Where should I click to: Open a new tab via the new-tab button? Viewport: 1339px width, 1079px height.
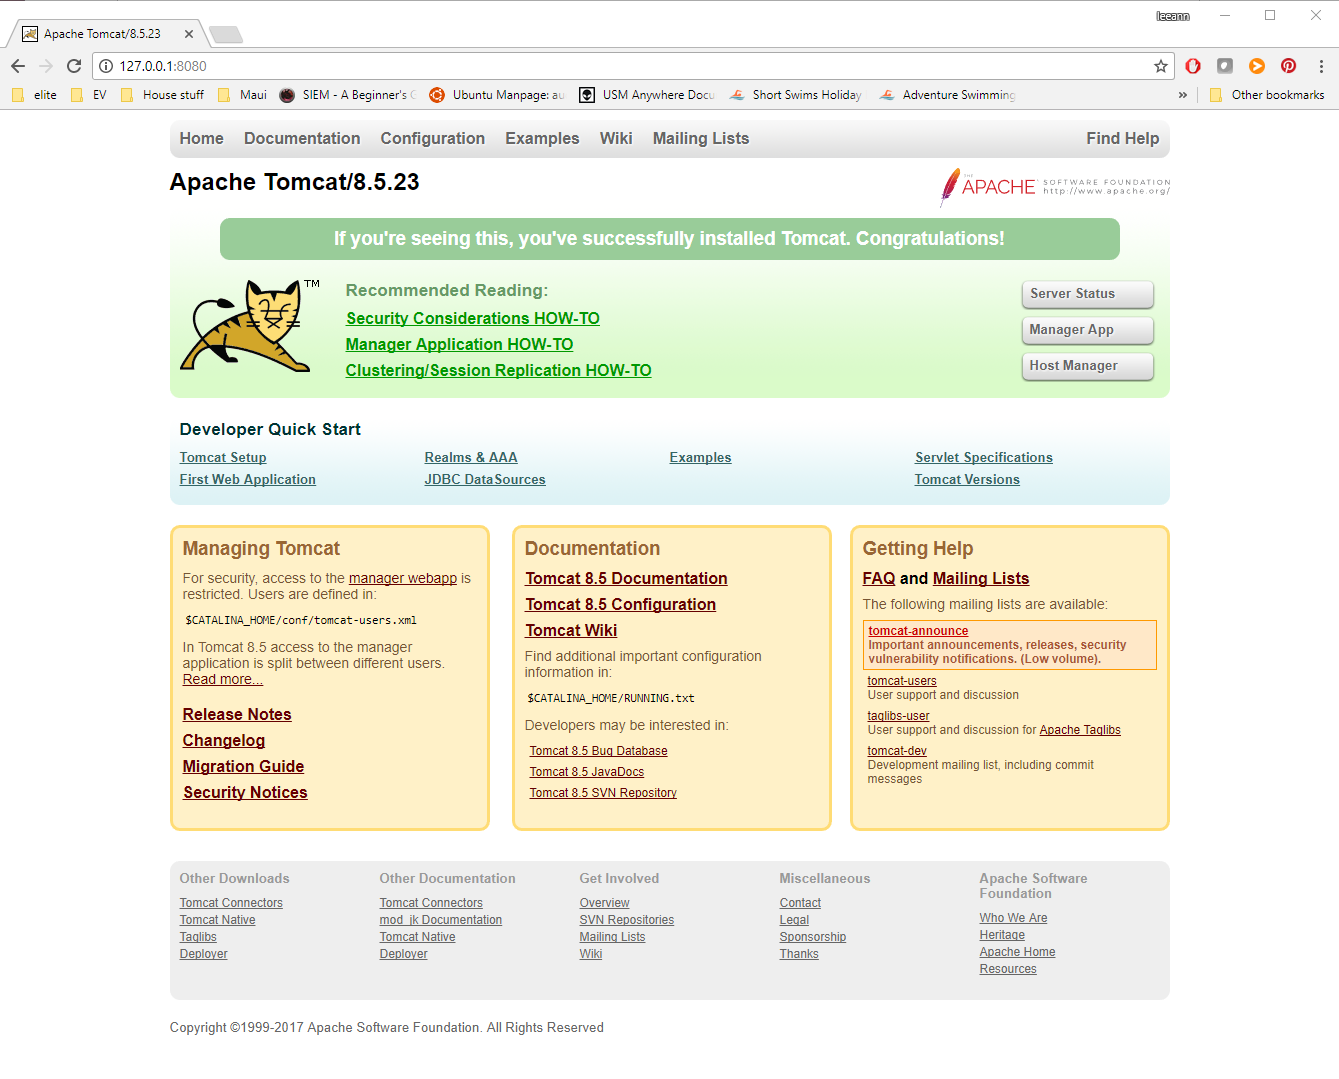tap(226, 35)
